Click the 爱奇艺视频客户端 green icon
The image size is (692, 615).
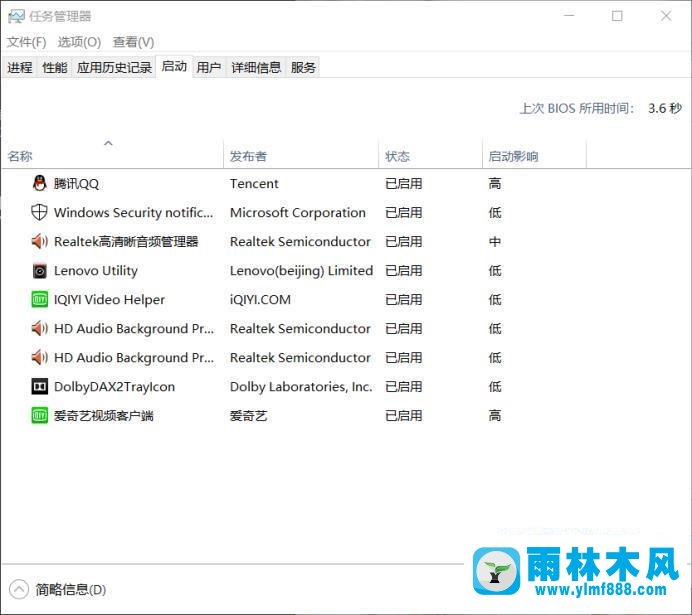click(x=39, y=416)
